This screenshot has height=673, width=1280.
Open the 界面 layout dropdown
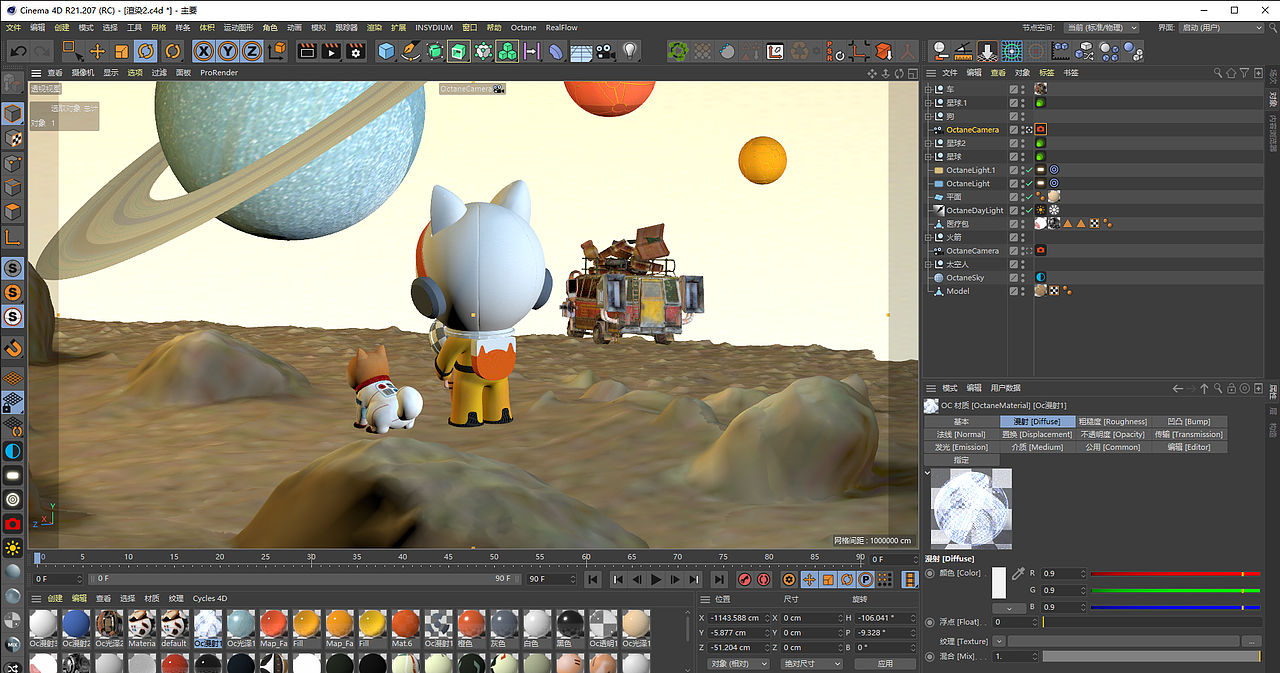[x=1221, y=28]
